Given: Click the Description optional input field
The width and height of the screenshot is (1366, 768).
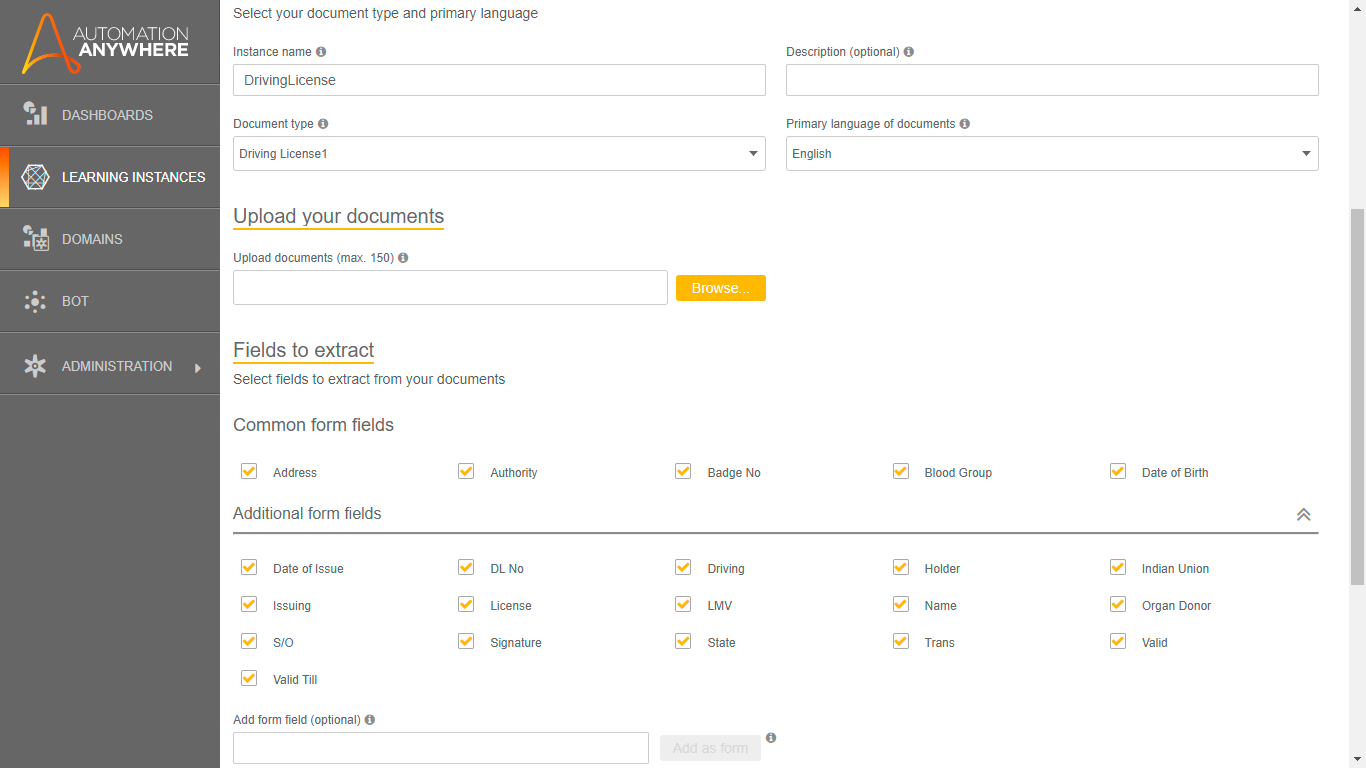Looking at the screenshot, I should pos(1052,80).
